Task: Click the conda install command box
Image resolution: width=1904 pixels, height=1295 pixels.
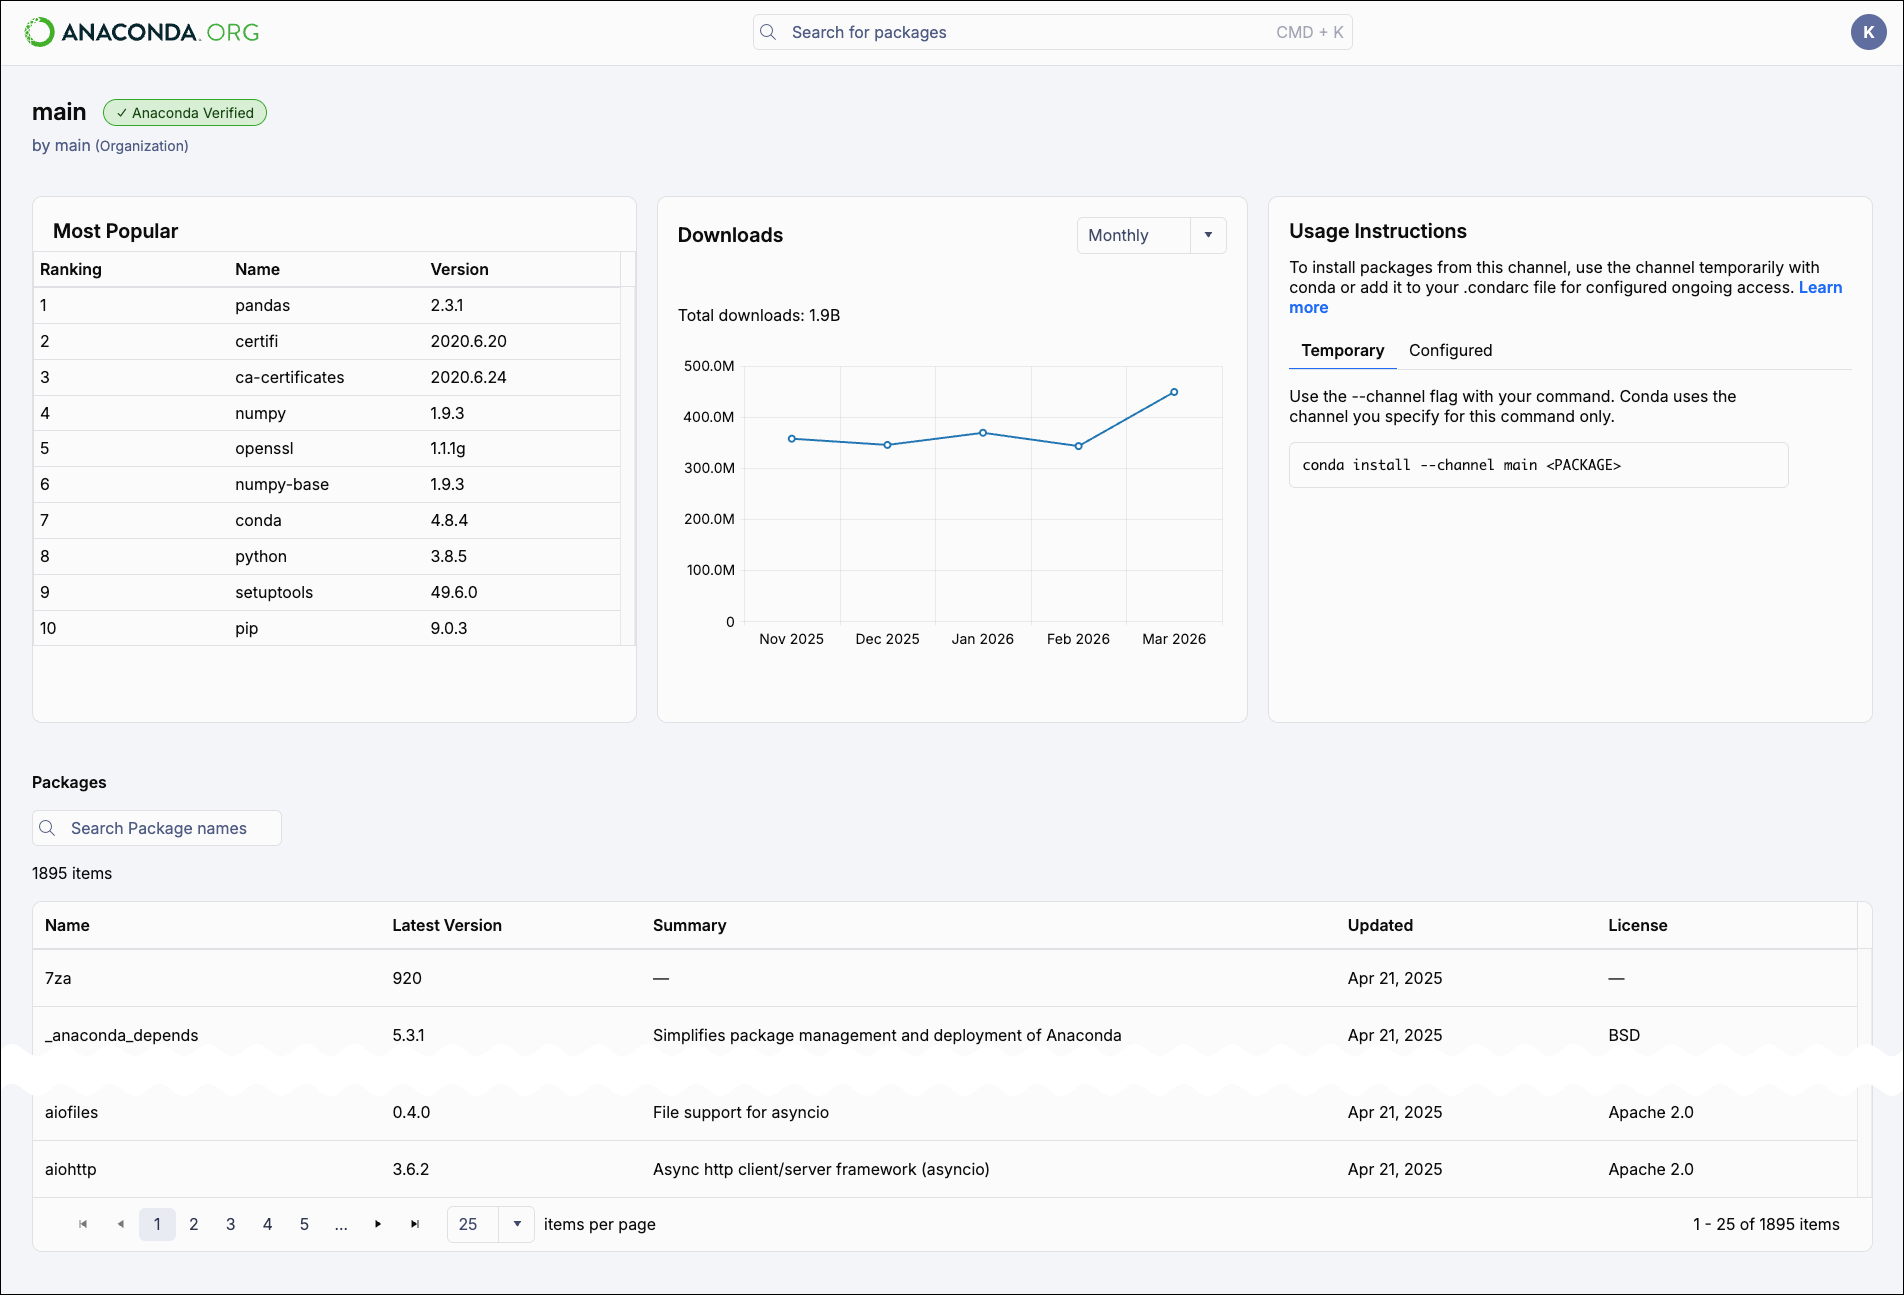Action: pos(1538,465)
